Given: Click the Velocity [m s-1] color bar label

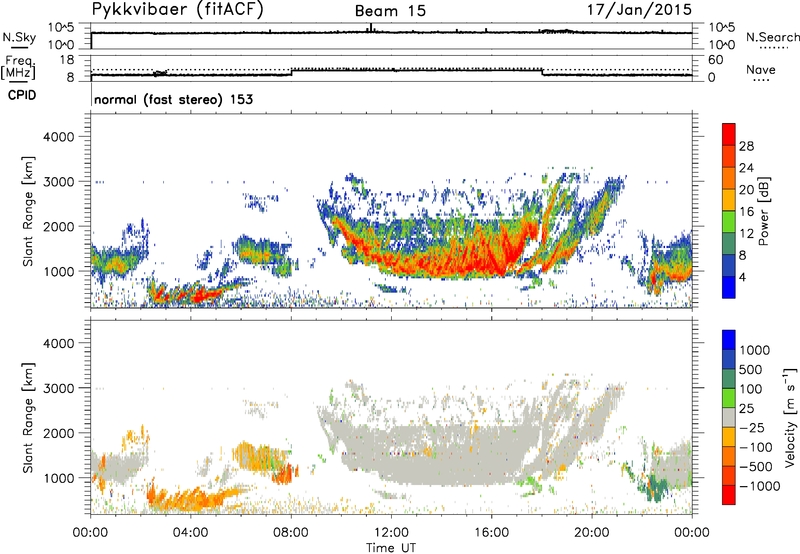Looking at the screenshot, I should 790,417.
